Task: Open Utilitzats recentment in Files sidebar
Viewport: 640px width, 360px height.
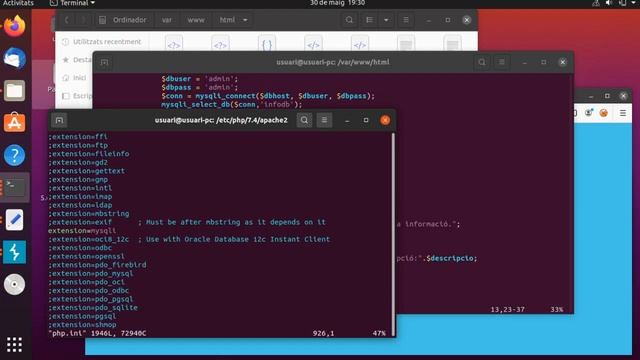Action: 102,42
